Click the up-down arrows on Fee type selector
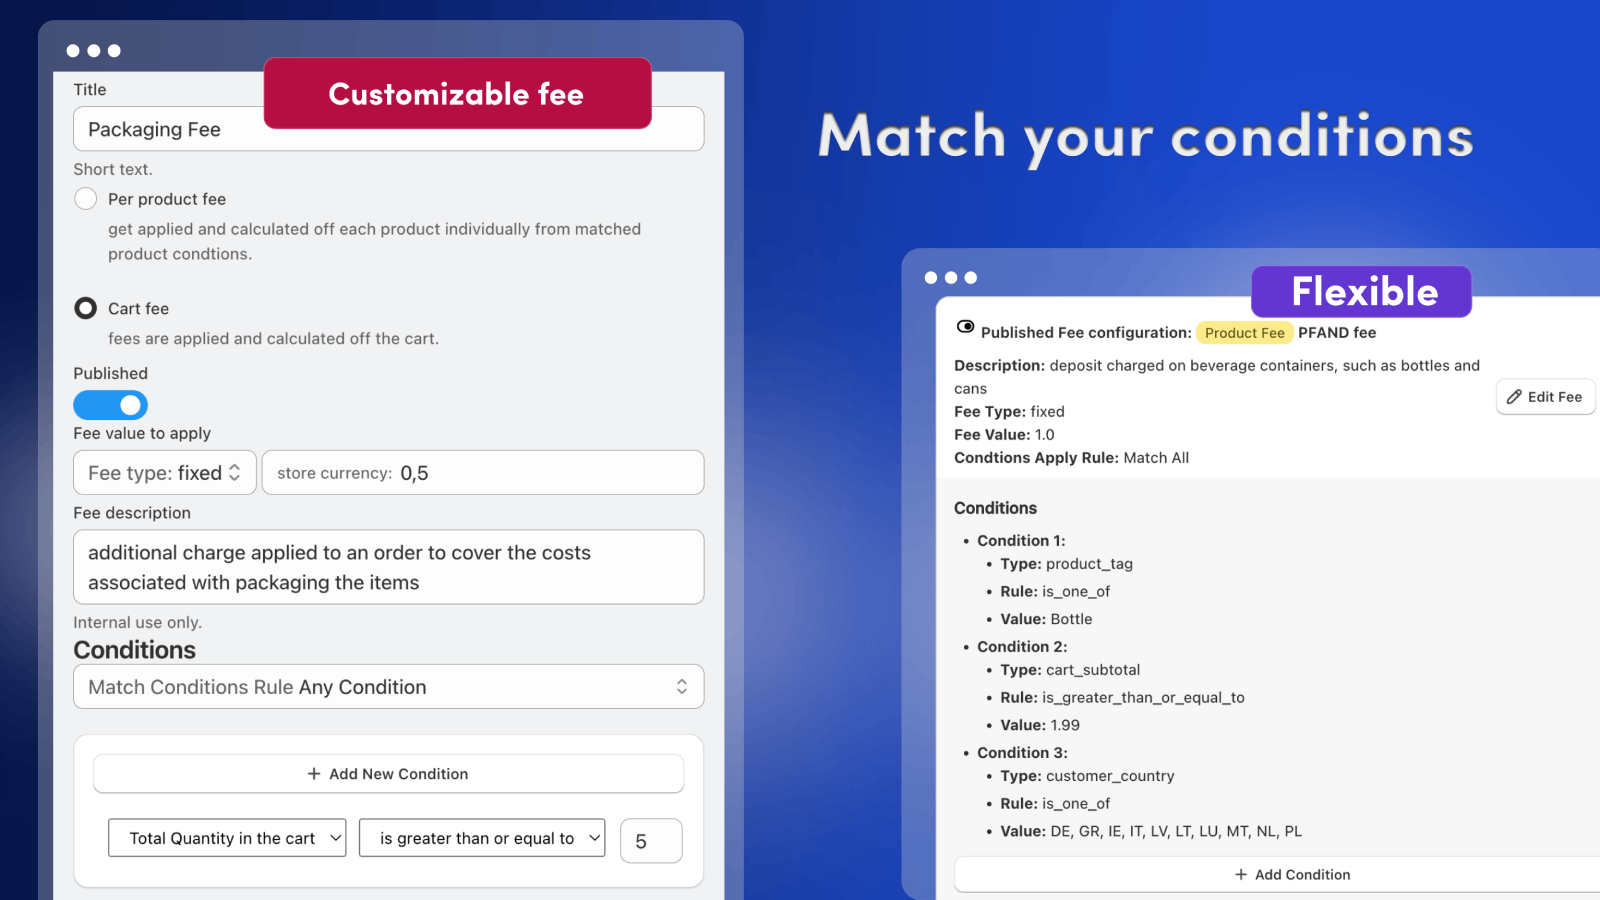 pos(235,473)
